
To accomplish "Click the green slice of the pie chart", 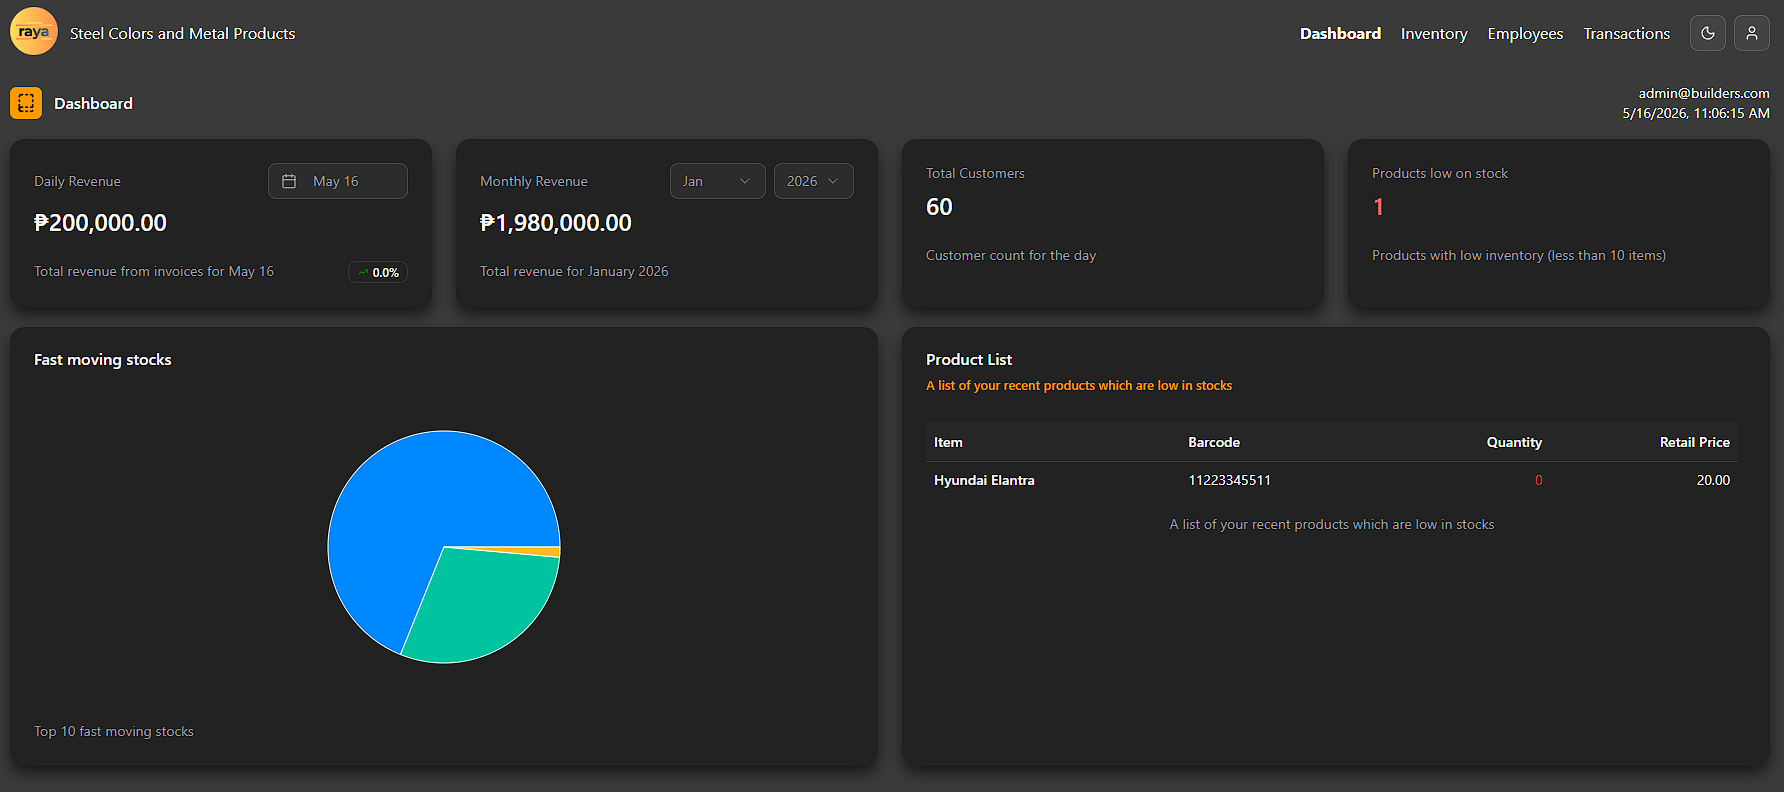I will coord(480,605).
